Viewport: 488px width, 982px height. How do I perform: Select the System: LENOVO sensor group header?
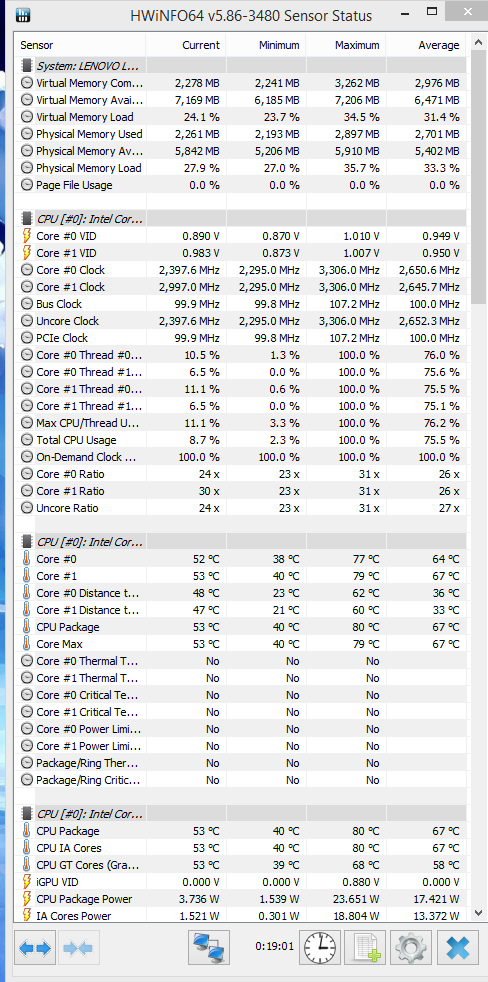click(x=241, y=65)
